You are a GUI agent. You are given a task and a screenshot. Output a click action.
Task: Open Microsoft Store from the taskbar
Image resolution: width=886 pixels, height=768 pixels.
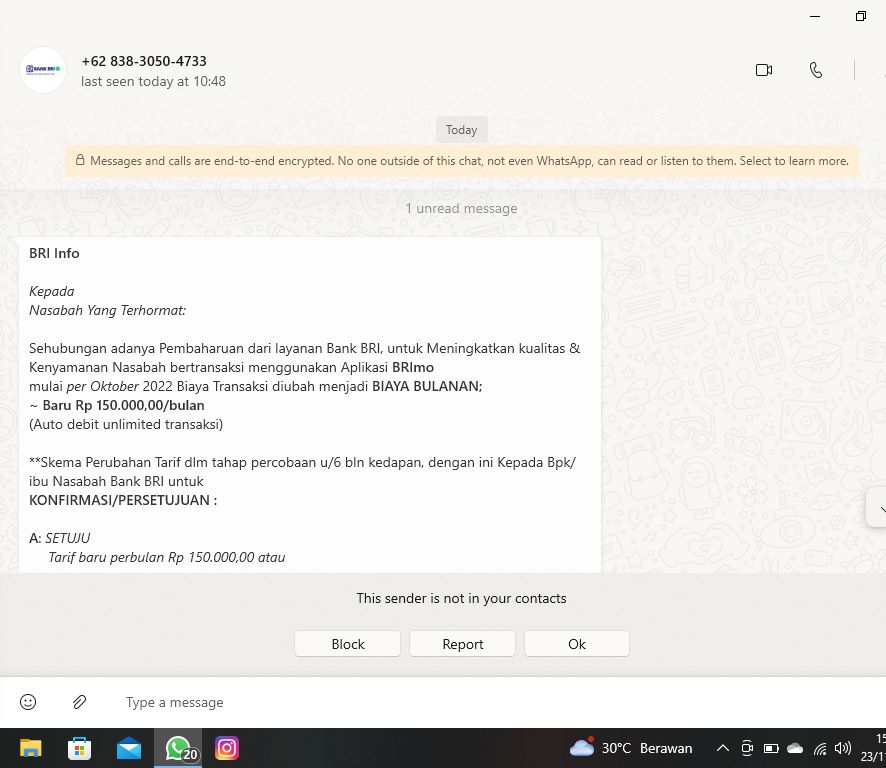click(80, 748)
